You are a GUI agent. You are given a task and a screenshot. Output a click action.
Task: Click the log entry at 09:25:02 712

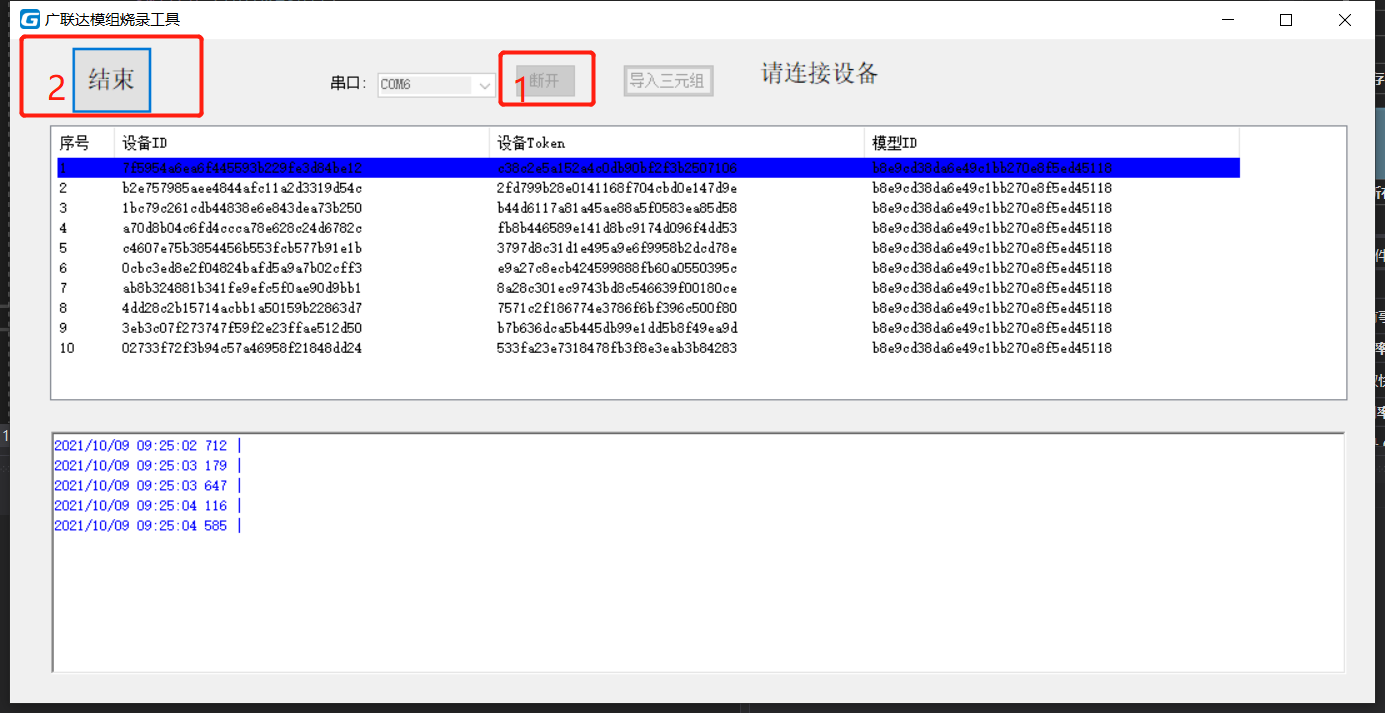[140, 446]
